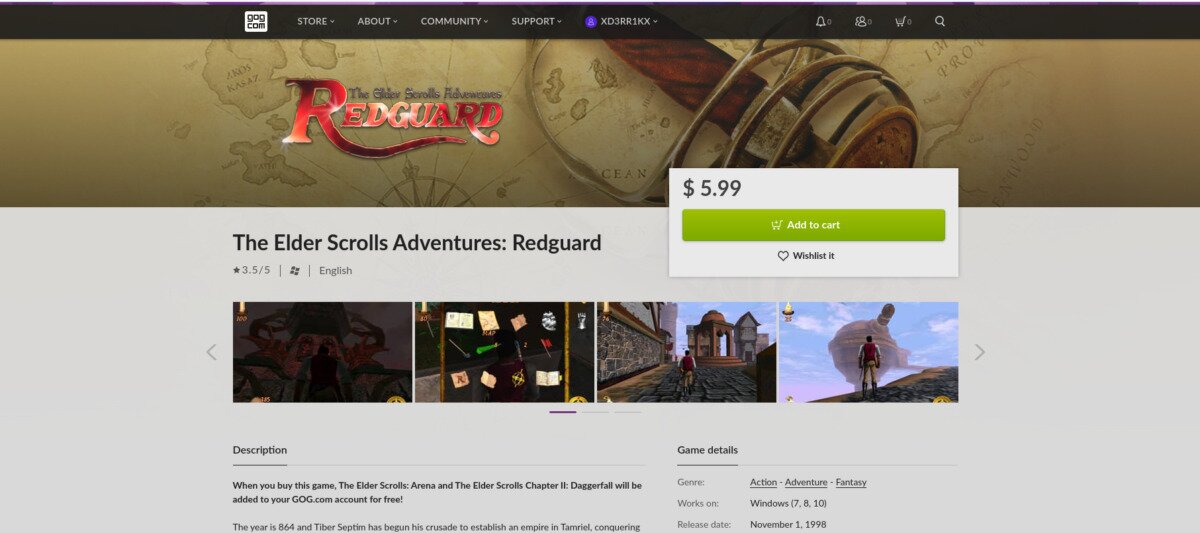Screen dimensions: 1200x533
Task: Select the second gallery page indicator
Action: coord(595,412)
